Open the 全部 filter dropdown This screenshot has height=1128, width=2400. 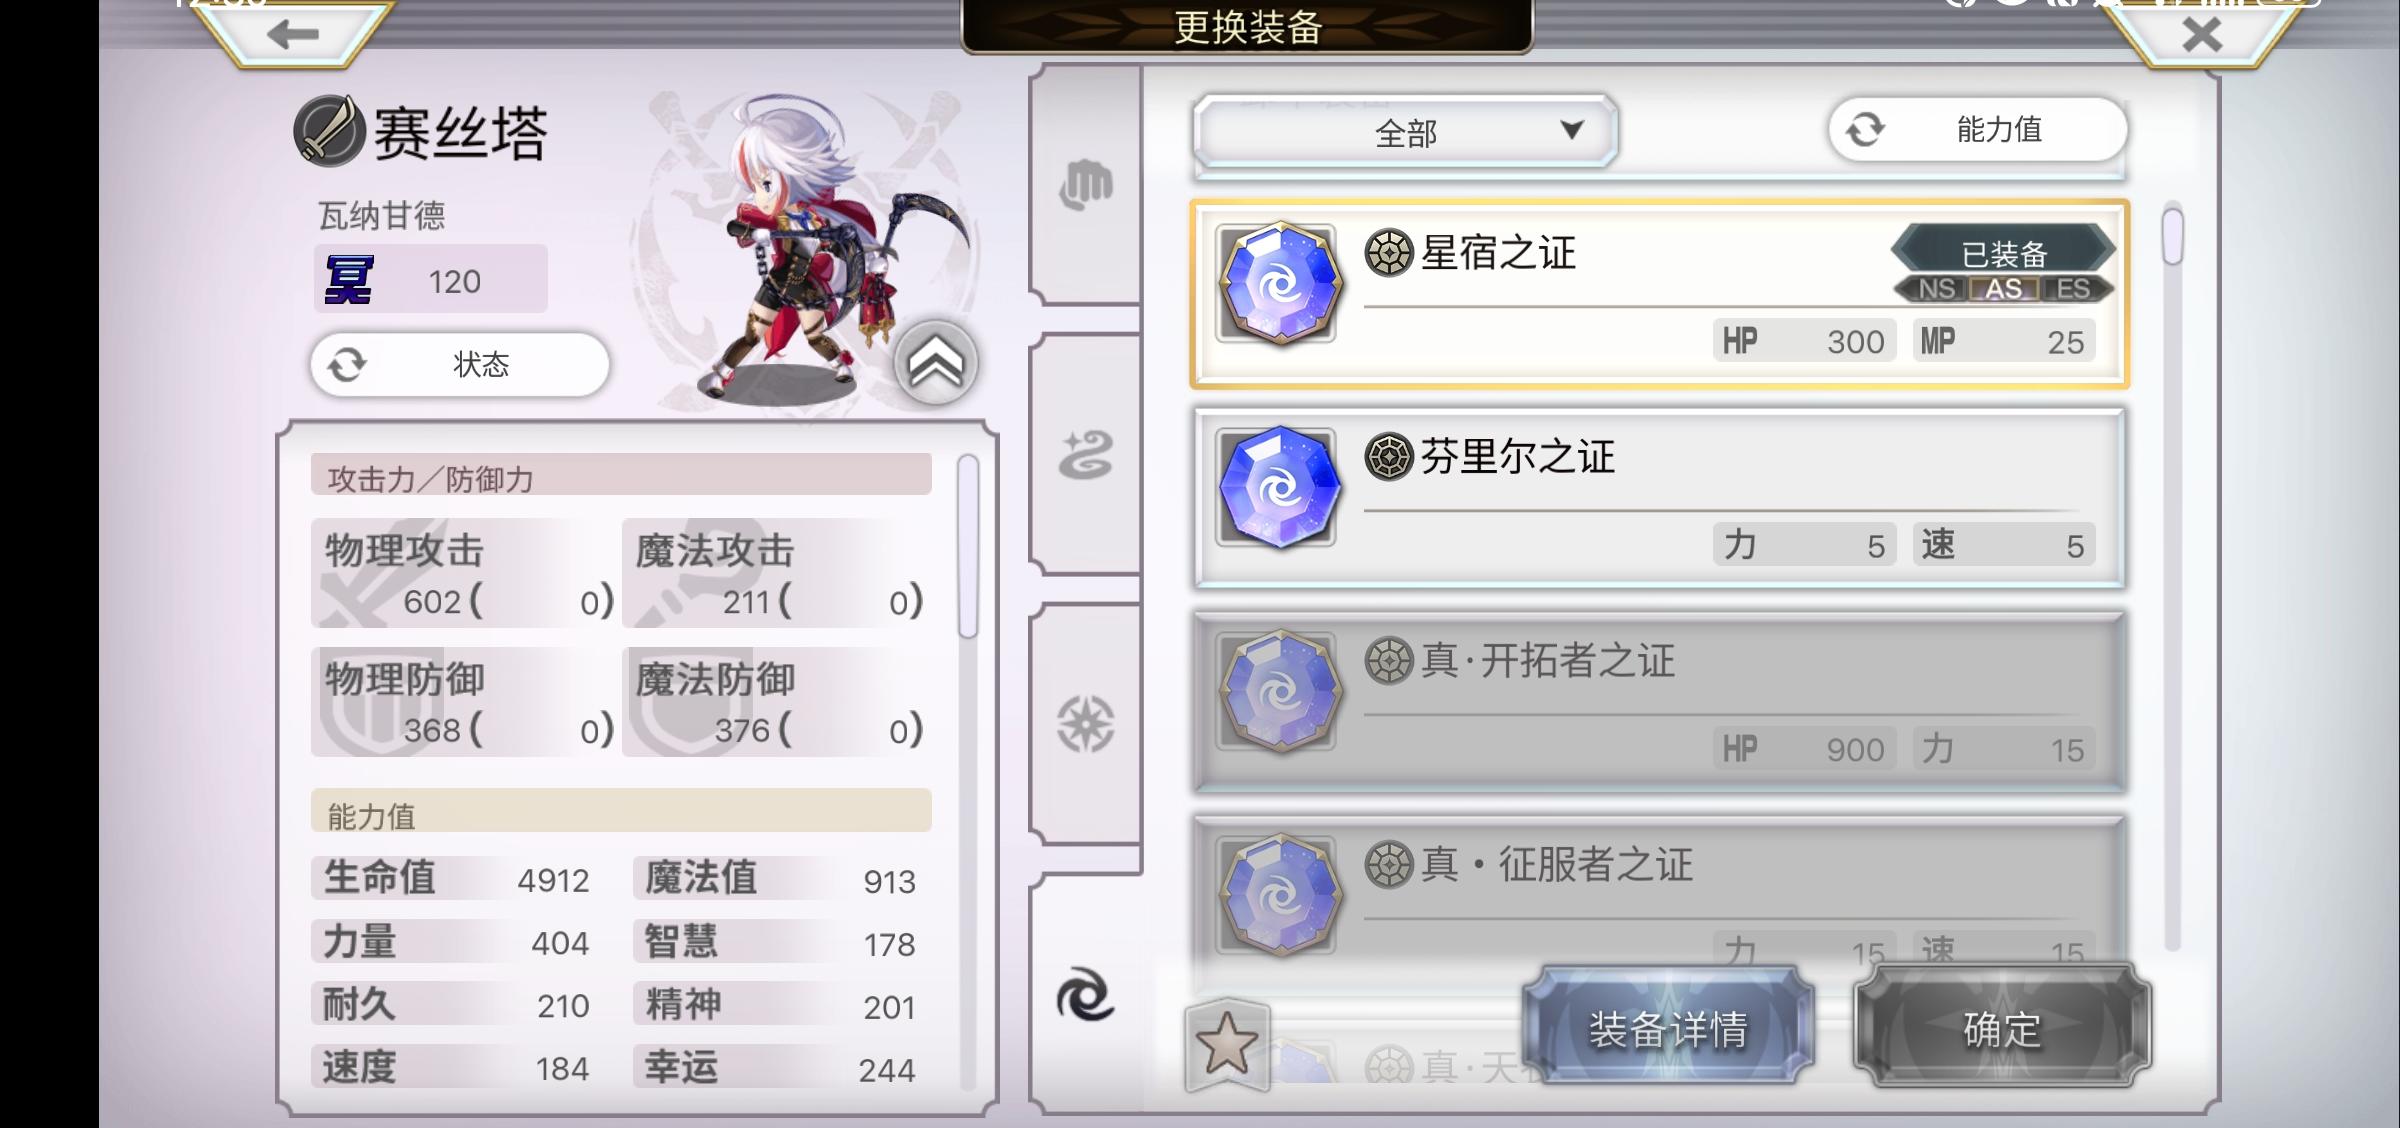1405,131
